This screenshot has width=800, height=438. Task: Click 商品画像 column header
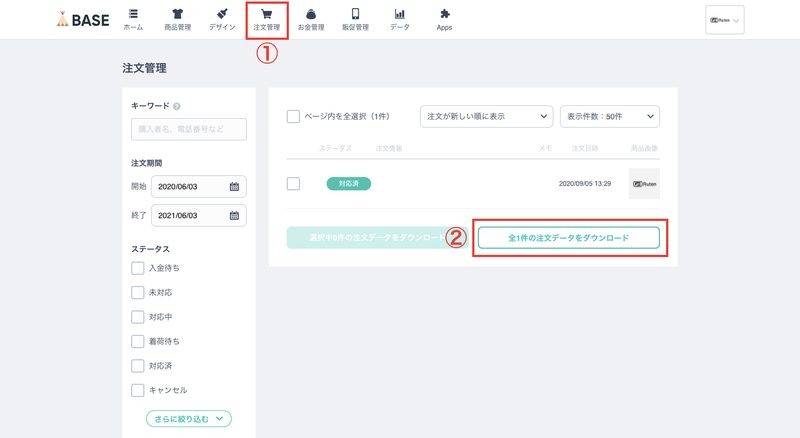[644, 148]
